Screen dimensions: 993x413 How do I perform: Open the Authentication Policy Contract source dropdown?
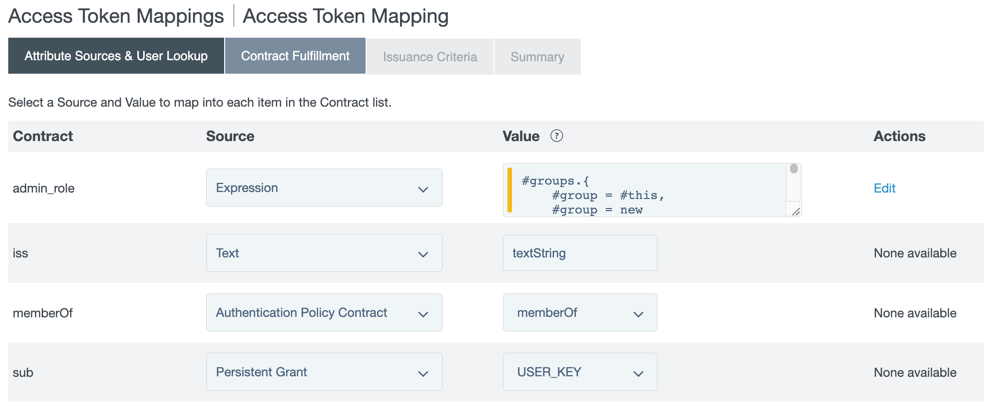(324, 313)
